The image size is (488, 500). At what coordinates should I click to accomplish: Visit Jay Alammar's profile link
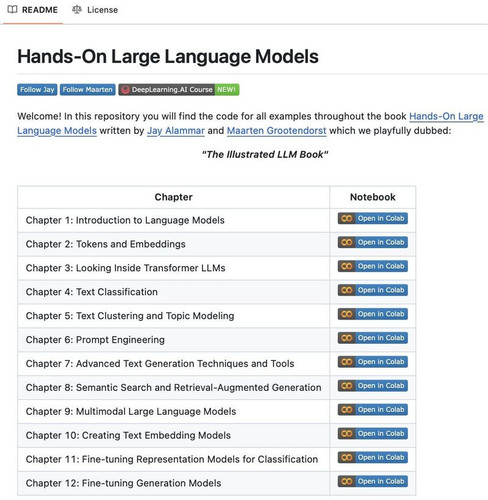coord(176,131)
